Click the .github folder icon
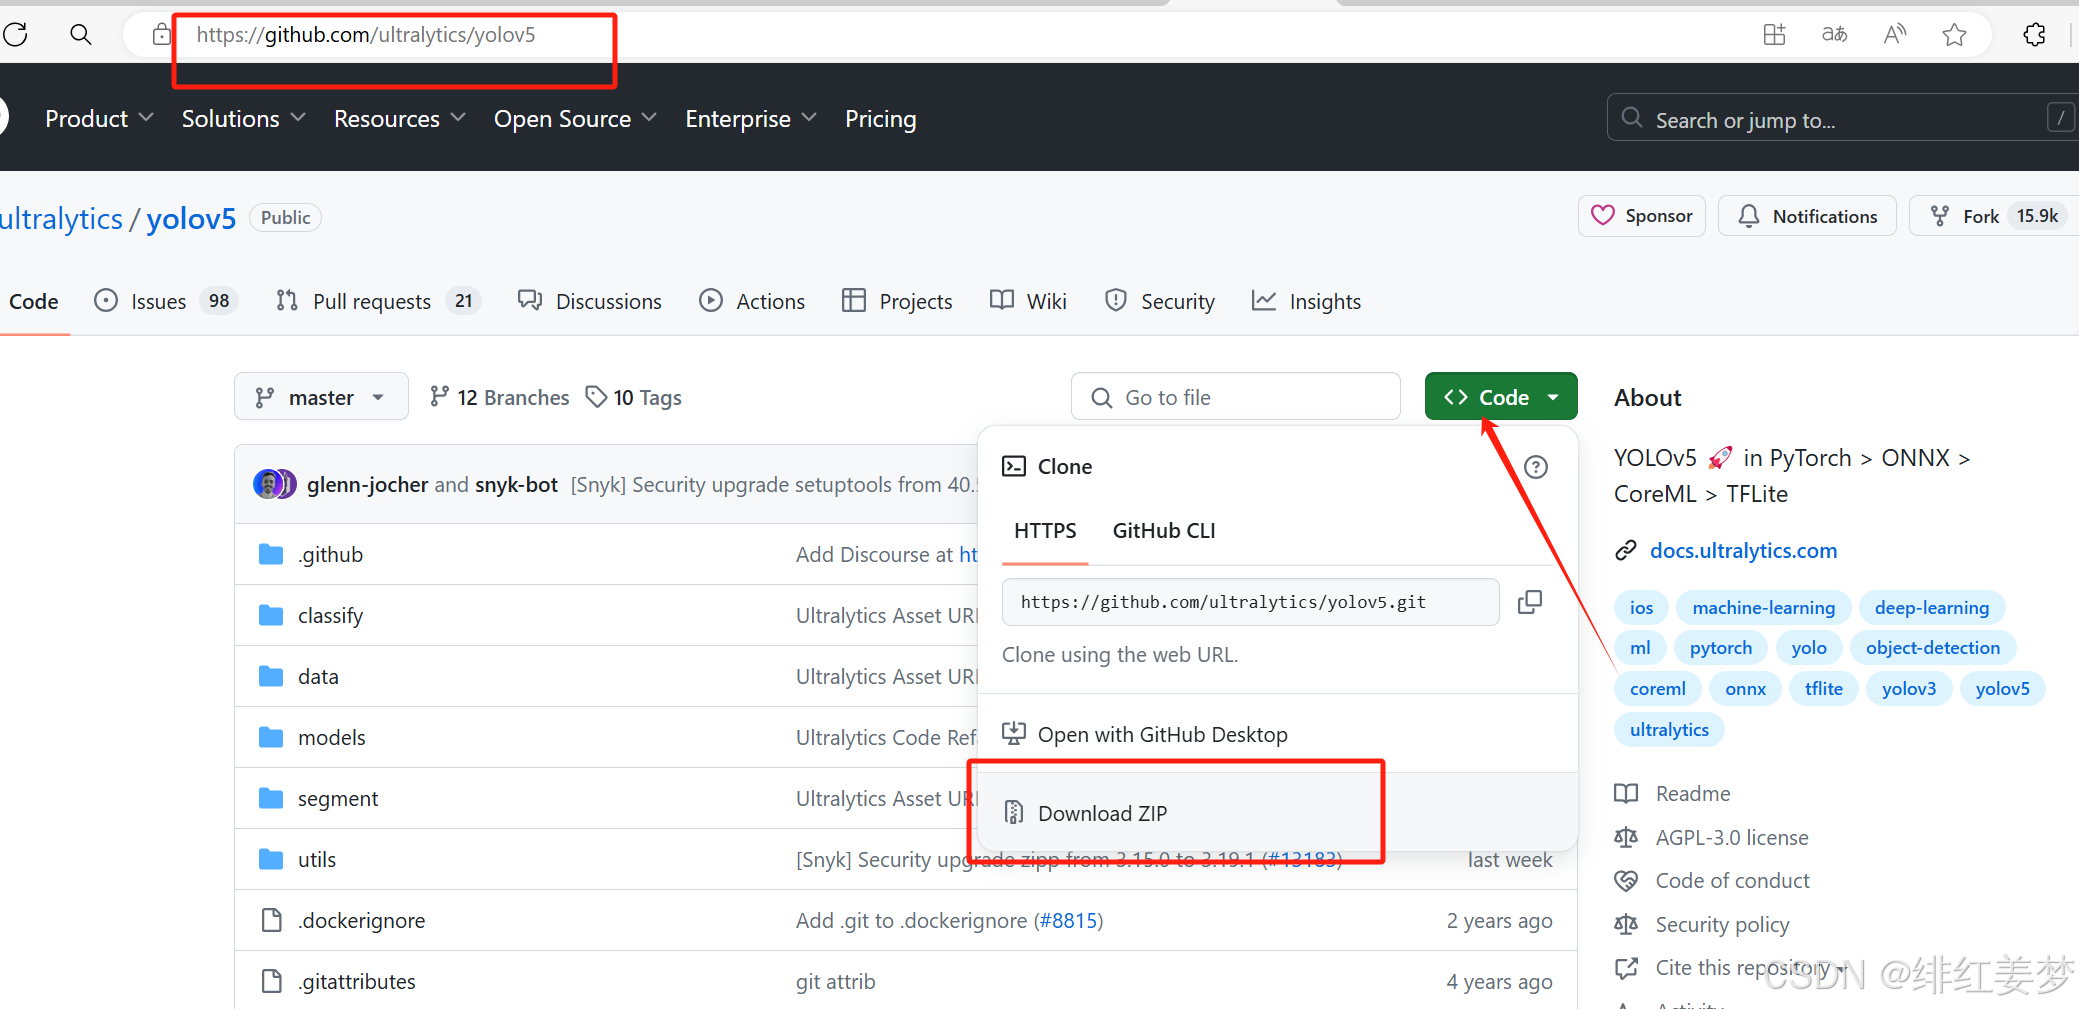Image resolution: width=2079 pixels, height=1009 pixels. pyautogui.click(x=271, y=554)
